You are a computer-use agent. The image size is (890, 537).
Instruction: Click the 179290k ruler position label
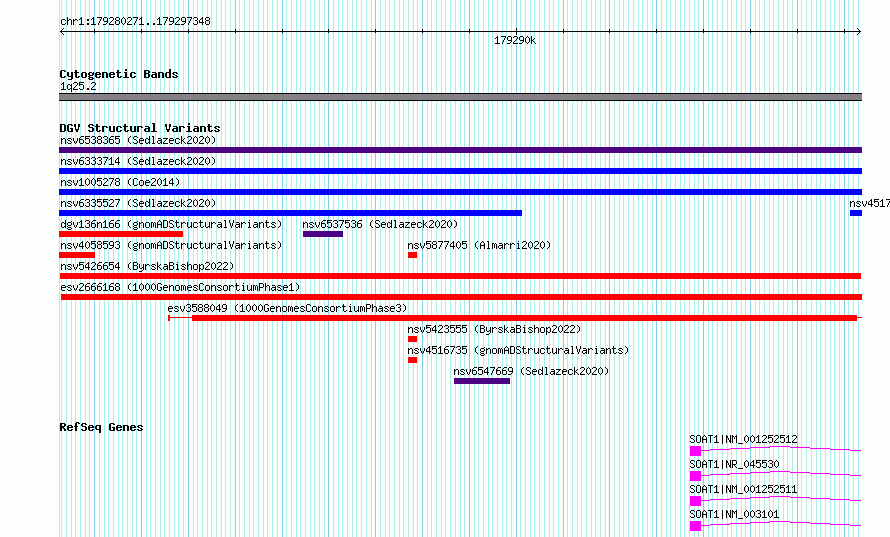click(x=515, y=40)
